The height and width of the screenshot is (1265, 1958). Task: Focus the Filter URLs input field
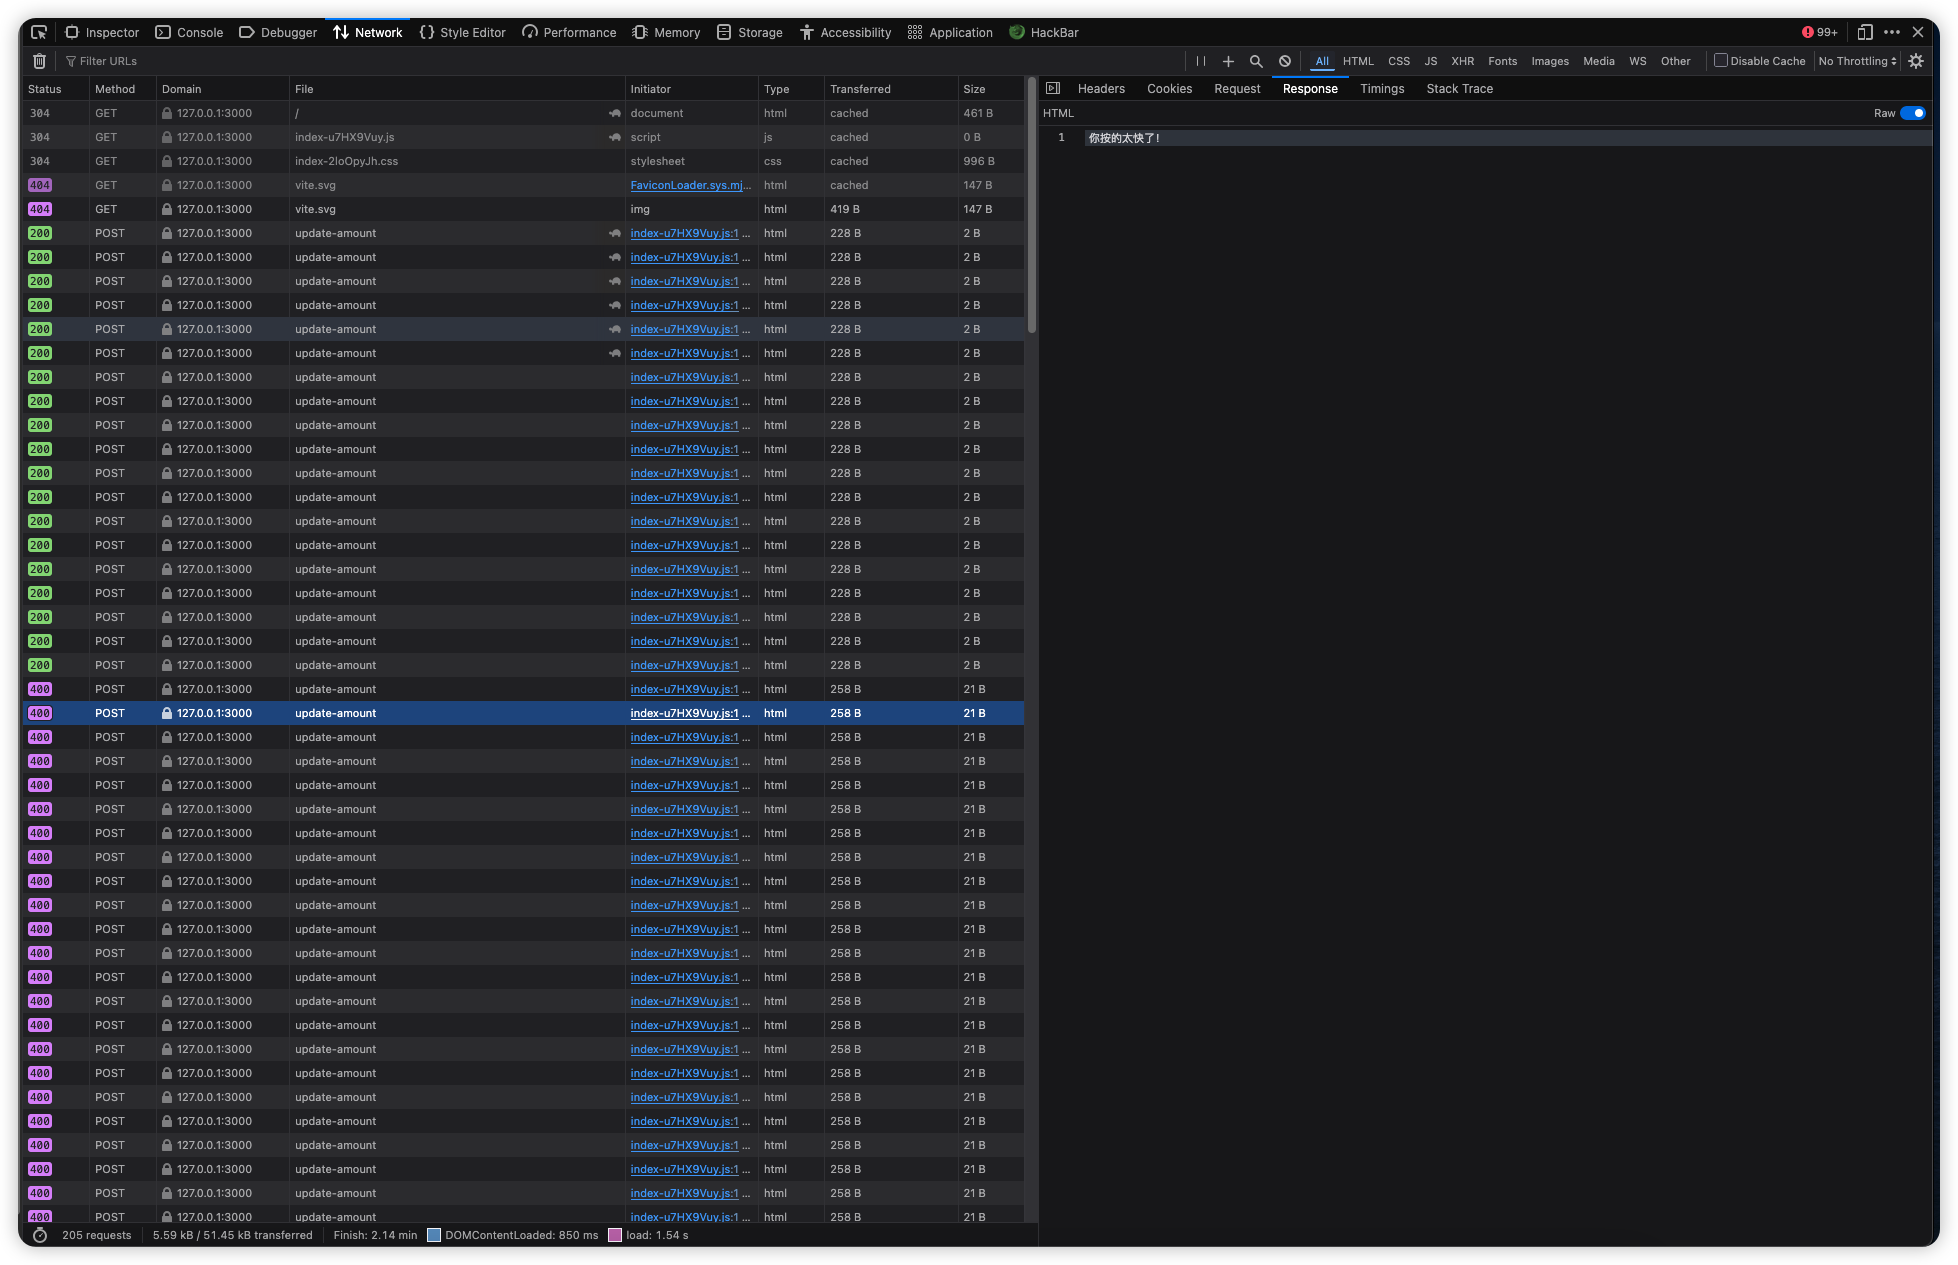pos(620,61)
